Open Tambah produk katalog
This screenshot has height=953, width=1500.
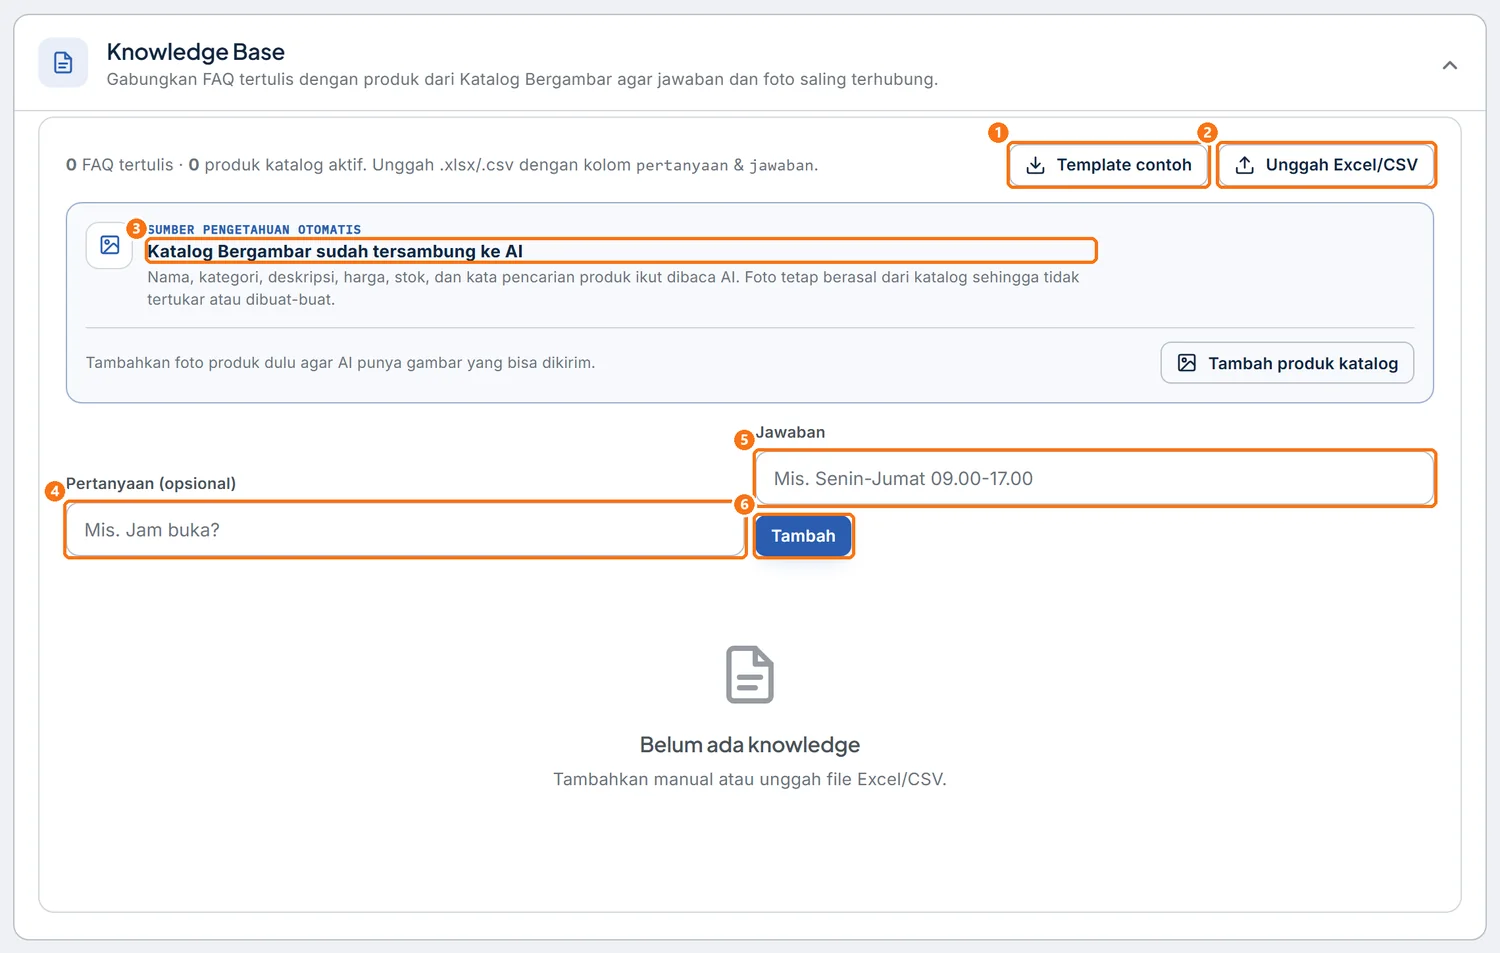(1287, 363)
